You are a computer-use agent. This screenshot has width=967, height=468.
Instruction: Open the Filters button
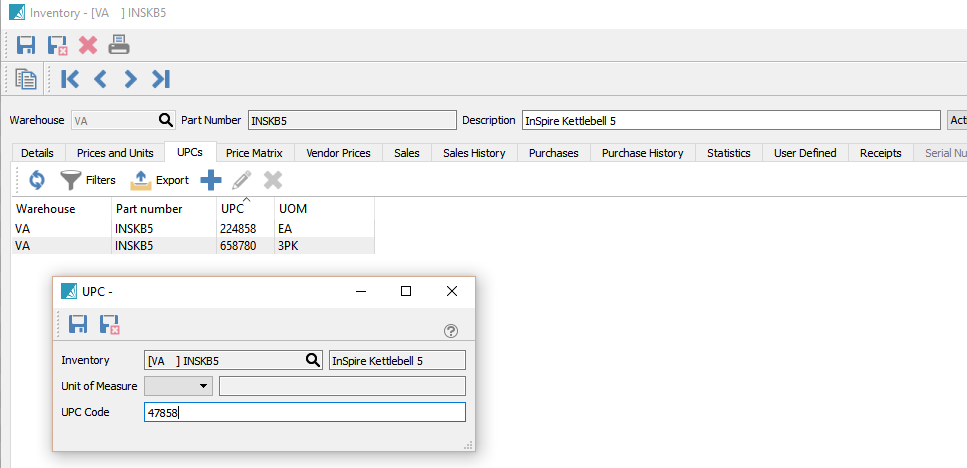click(x=87, y=180)
